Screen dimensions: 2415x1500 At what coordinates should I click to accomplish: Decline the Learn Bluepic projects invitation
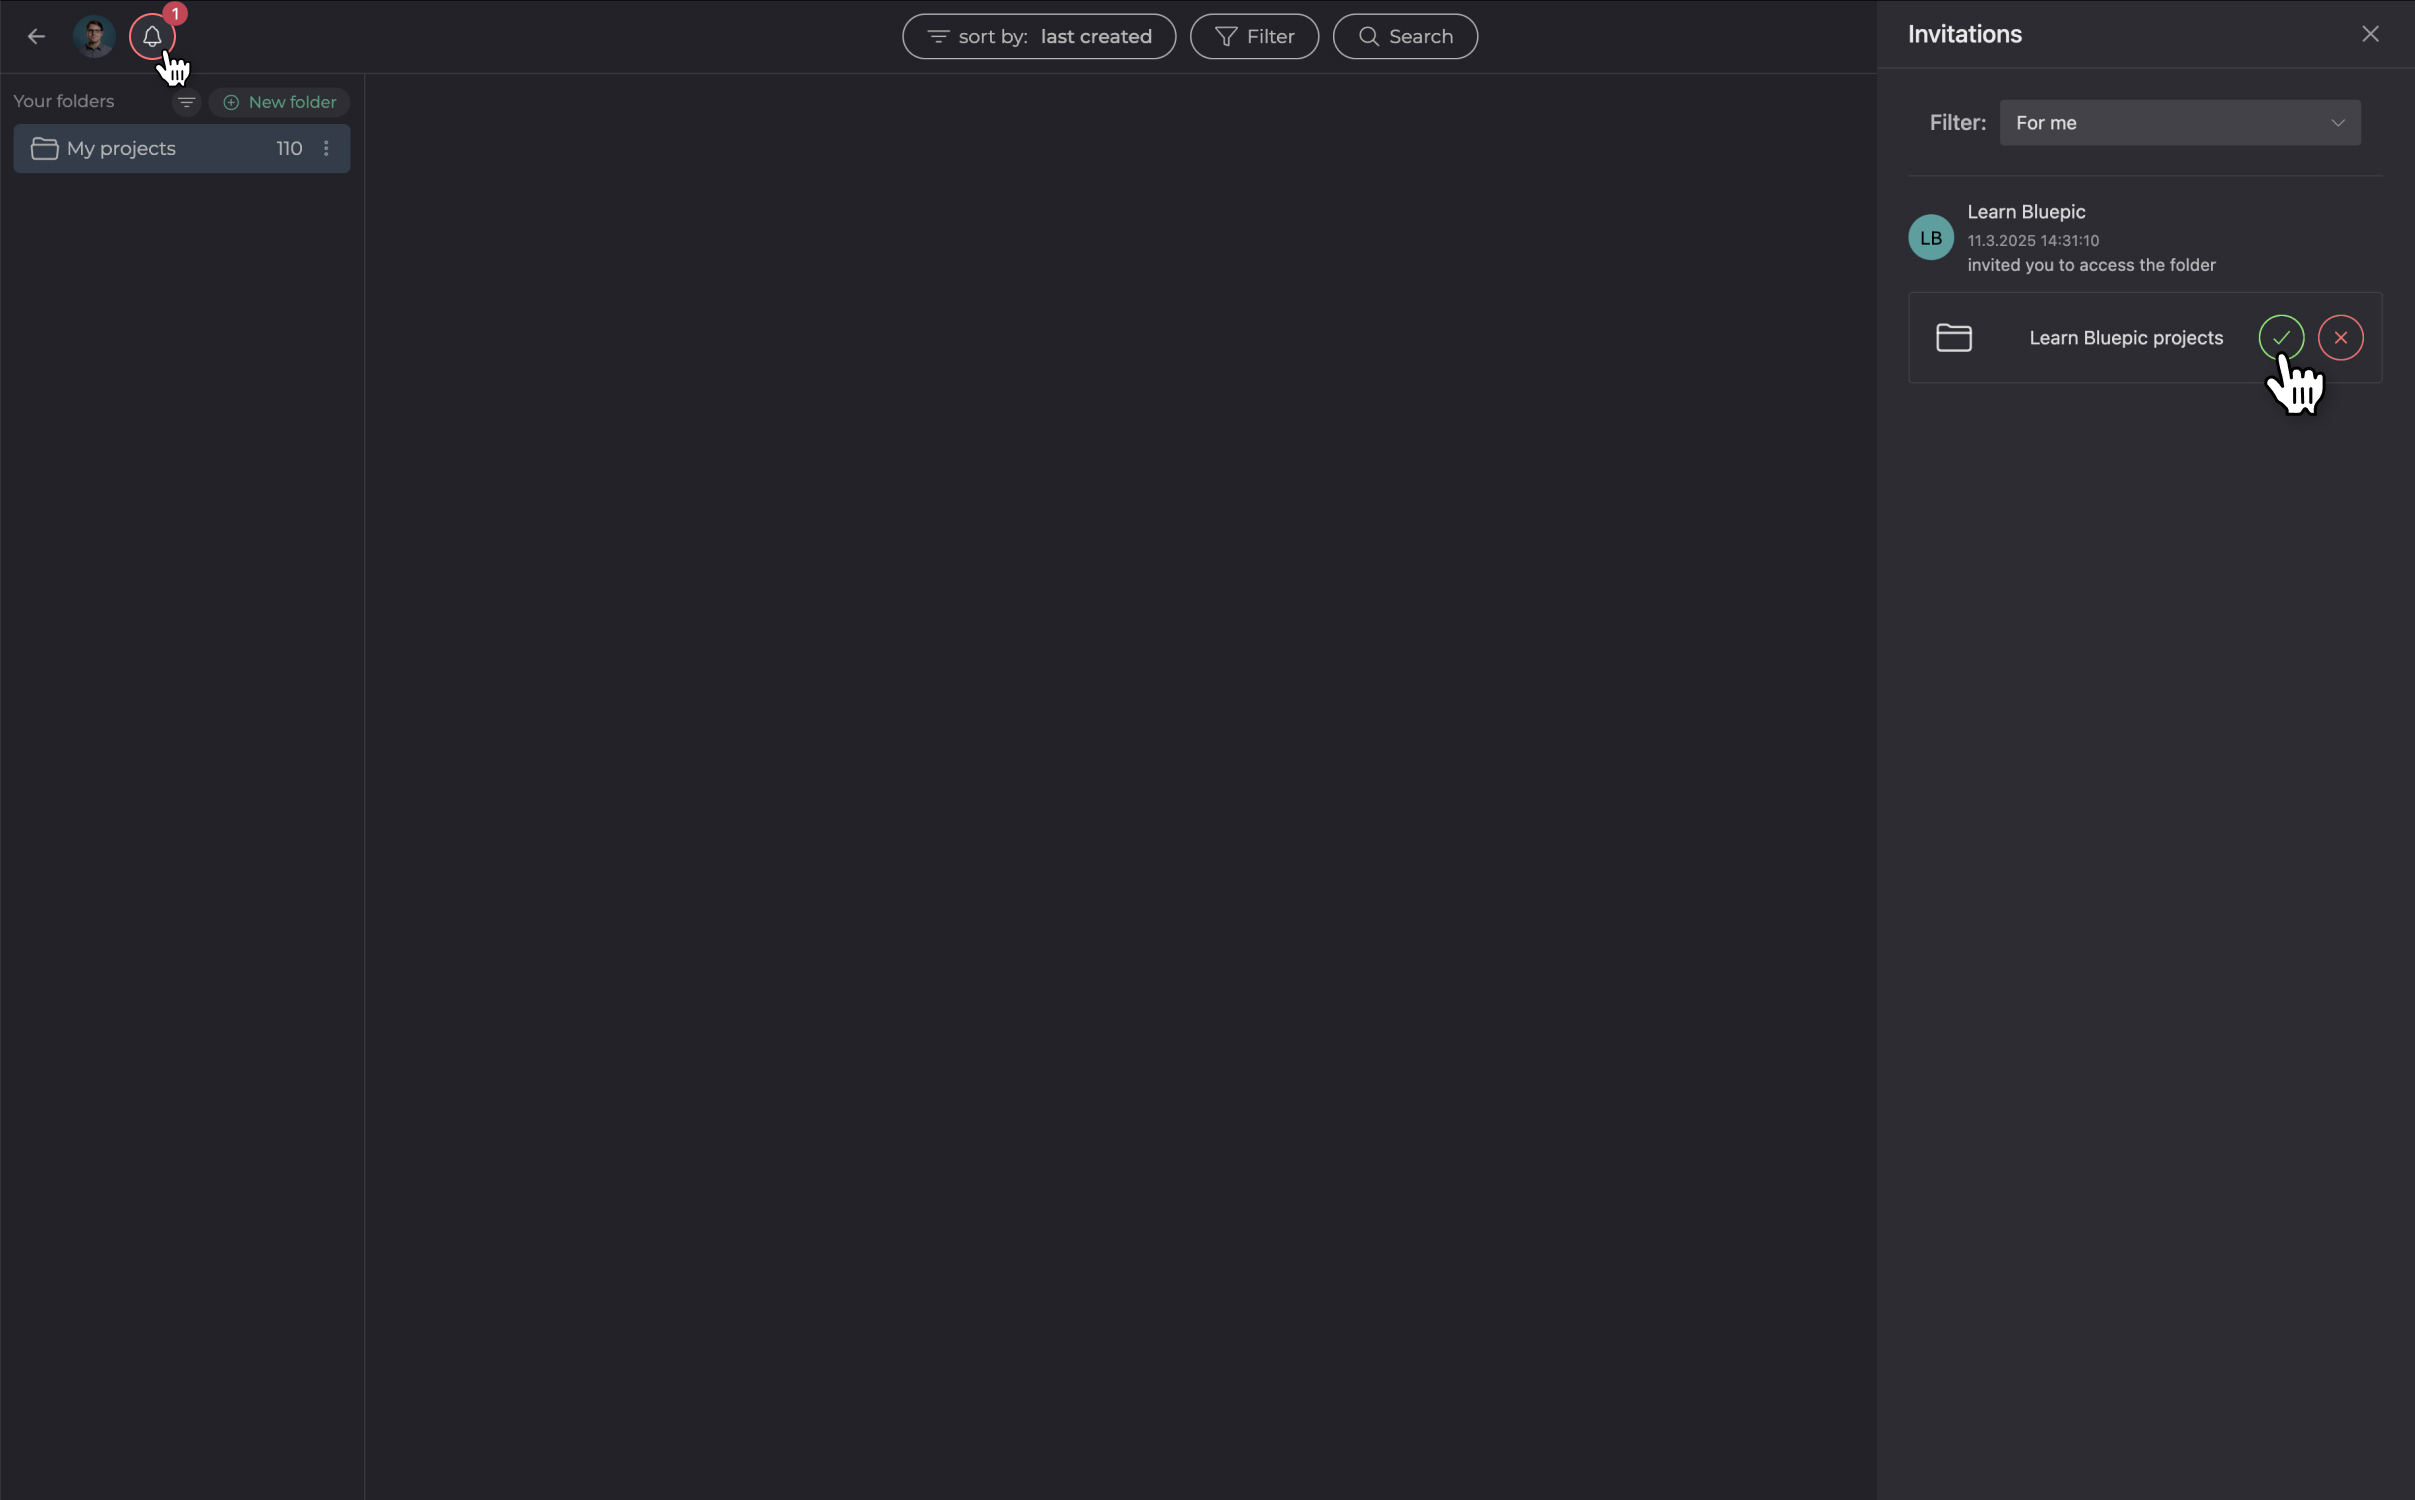coord(2341,338)
